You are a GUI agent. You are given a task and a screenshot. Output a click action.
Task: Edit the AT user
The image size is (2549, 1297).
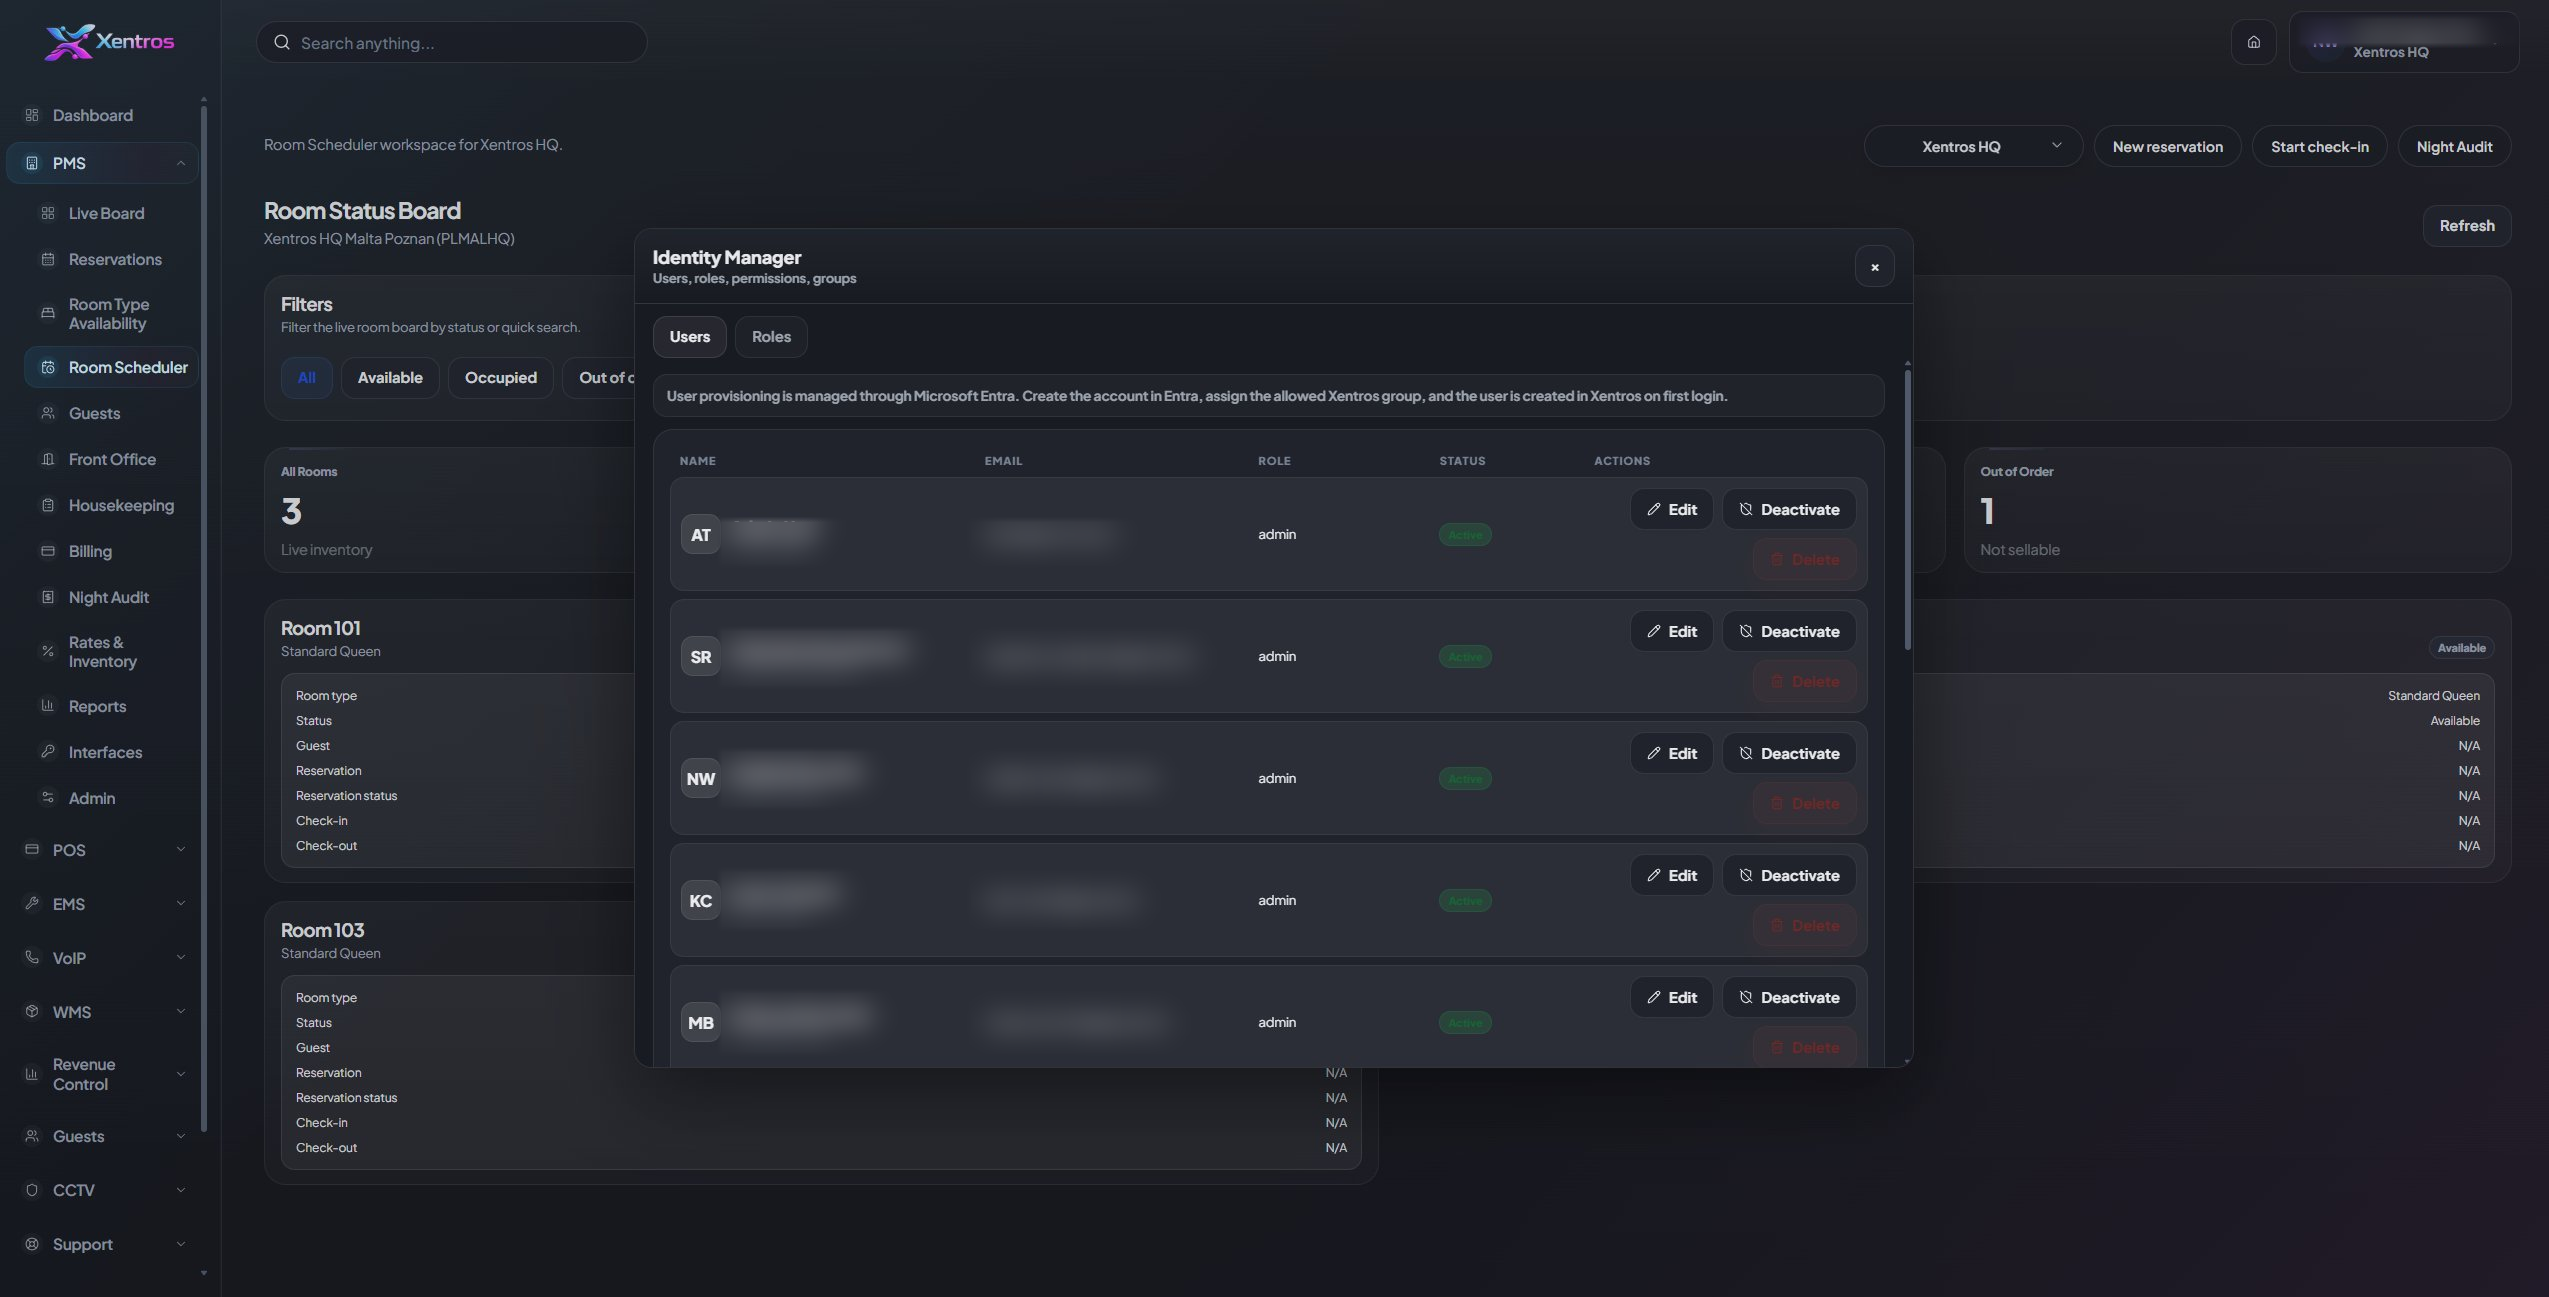[1672, 509]
